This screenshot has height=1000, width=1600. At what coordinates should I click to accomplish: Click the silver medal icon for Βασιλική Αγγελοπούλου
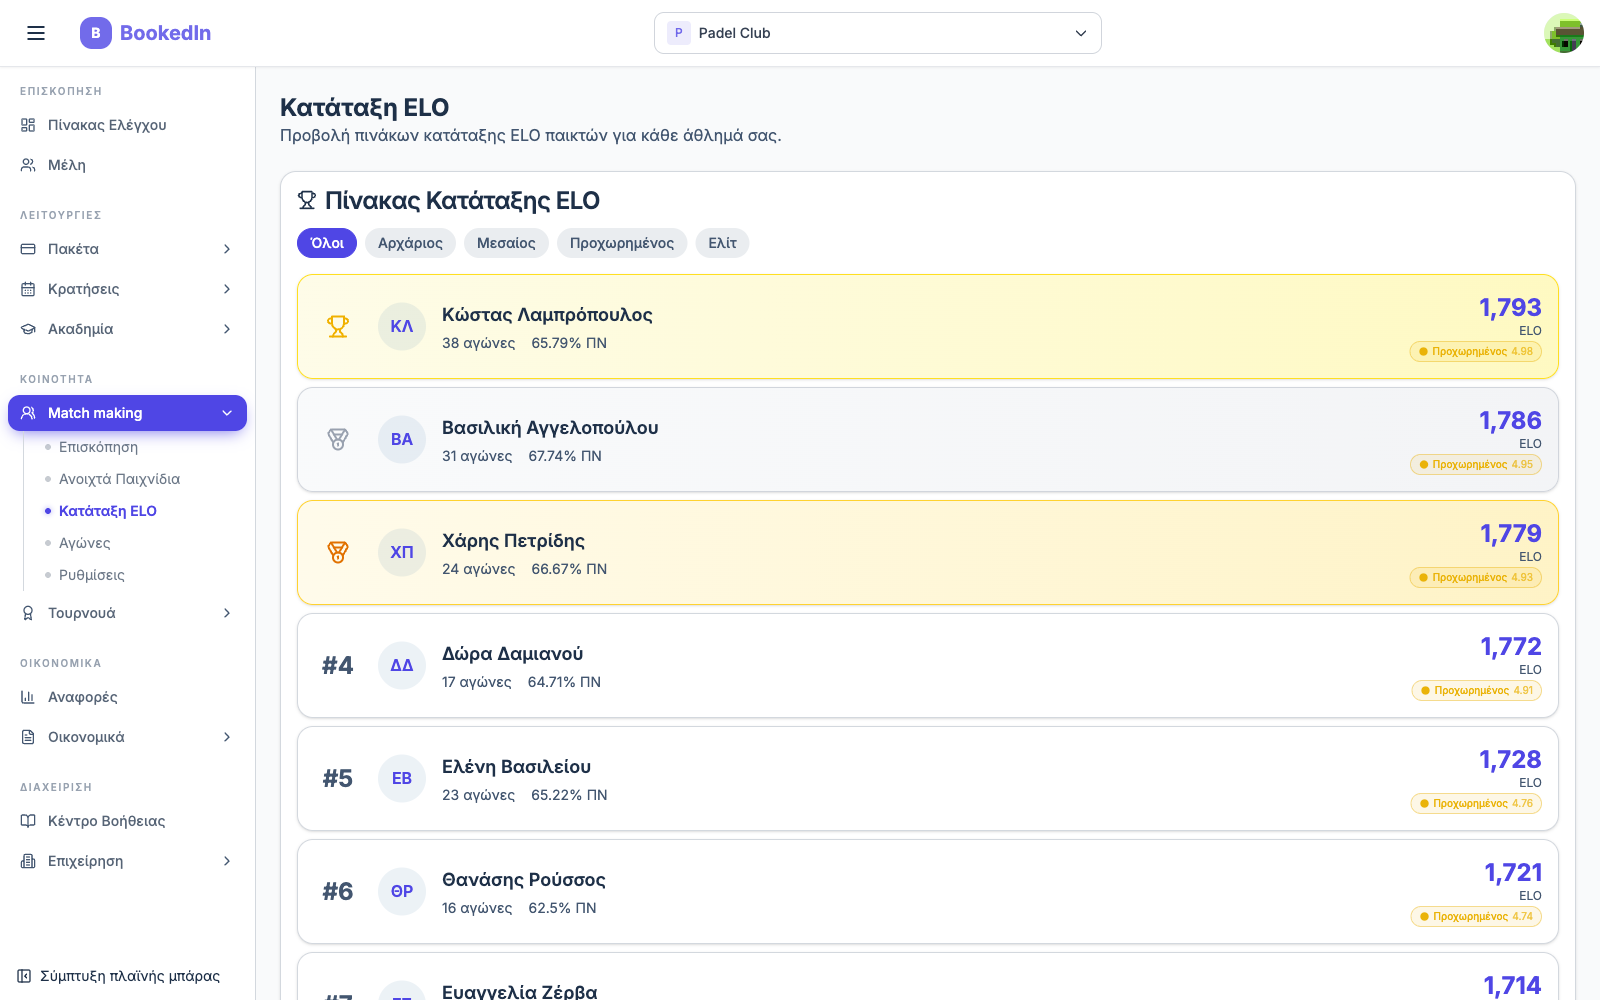(x=338, y=439)
